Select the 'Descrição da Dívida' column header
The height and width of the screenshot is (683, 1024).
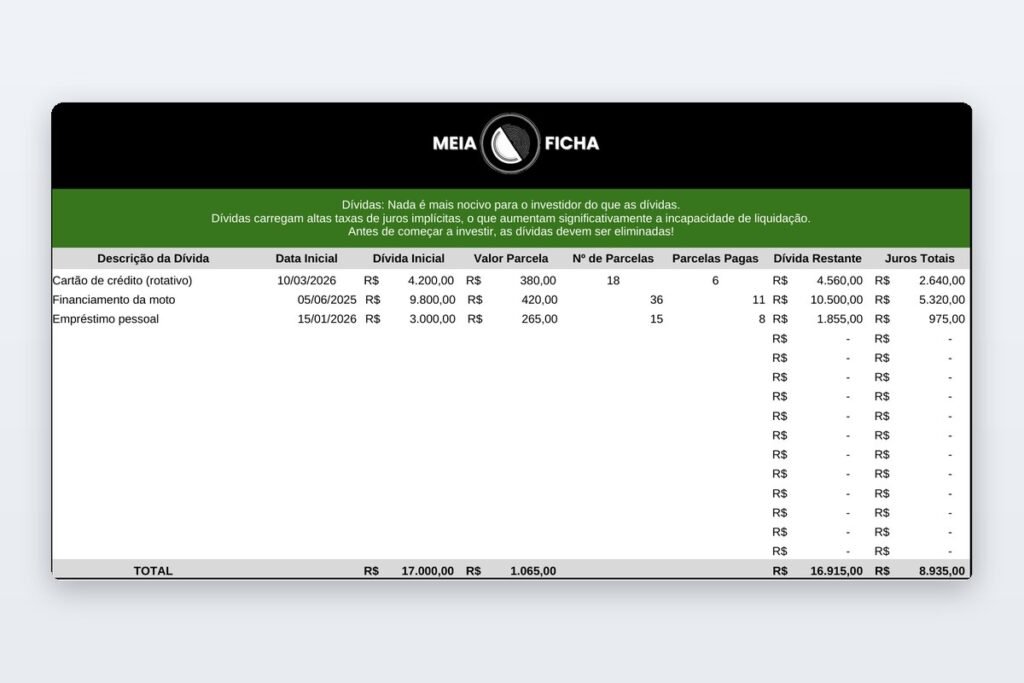coord(153,259)
